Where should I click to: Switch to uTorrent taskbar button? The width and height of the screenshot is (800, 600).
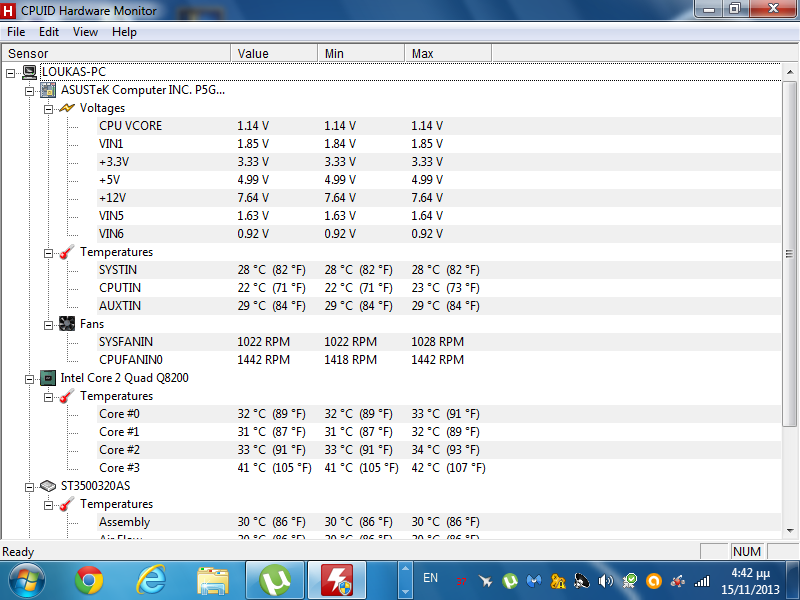275,580
